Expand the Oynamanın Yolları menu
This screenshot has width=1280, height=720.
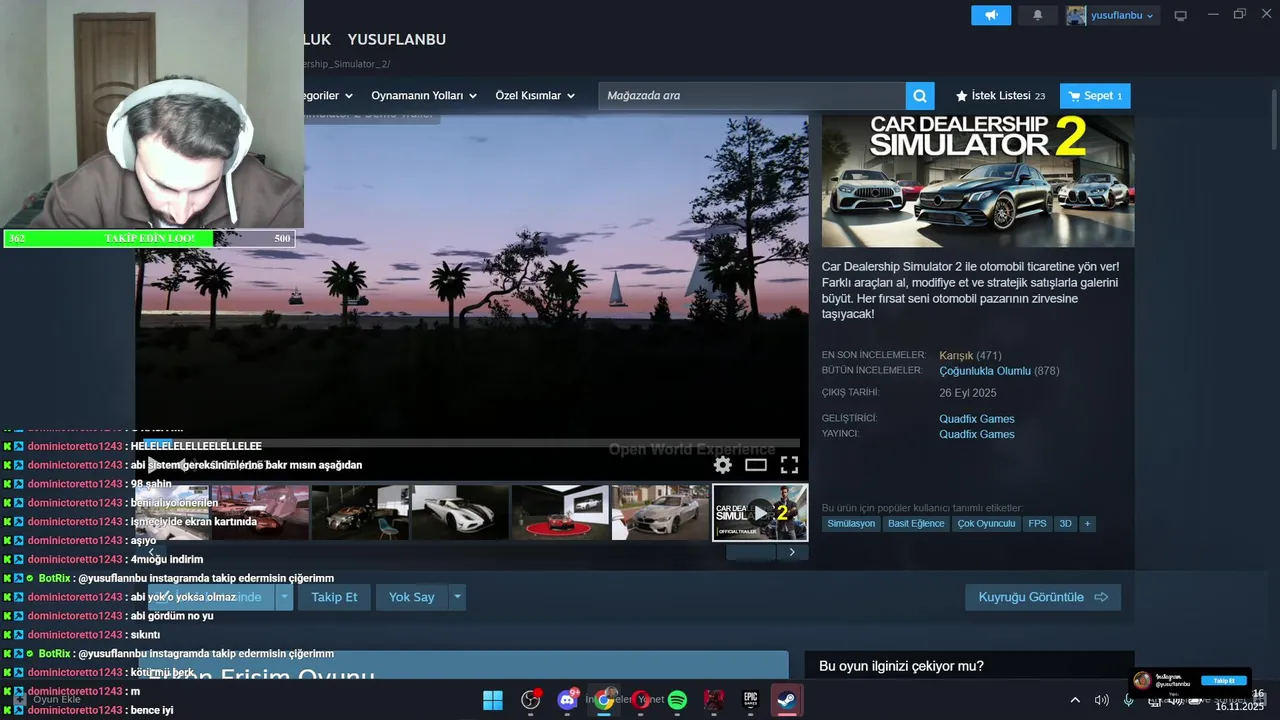423,96
